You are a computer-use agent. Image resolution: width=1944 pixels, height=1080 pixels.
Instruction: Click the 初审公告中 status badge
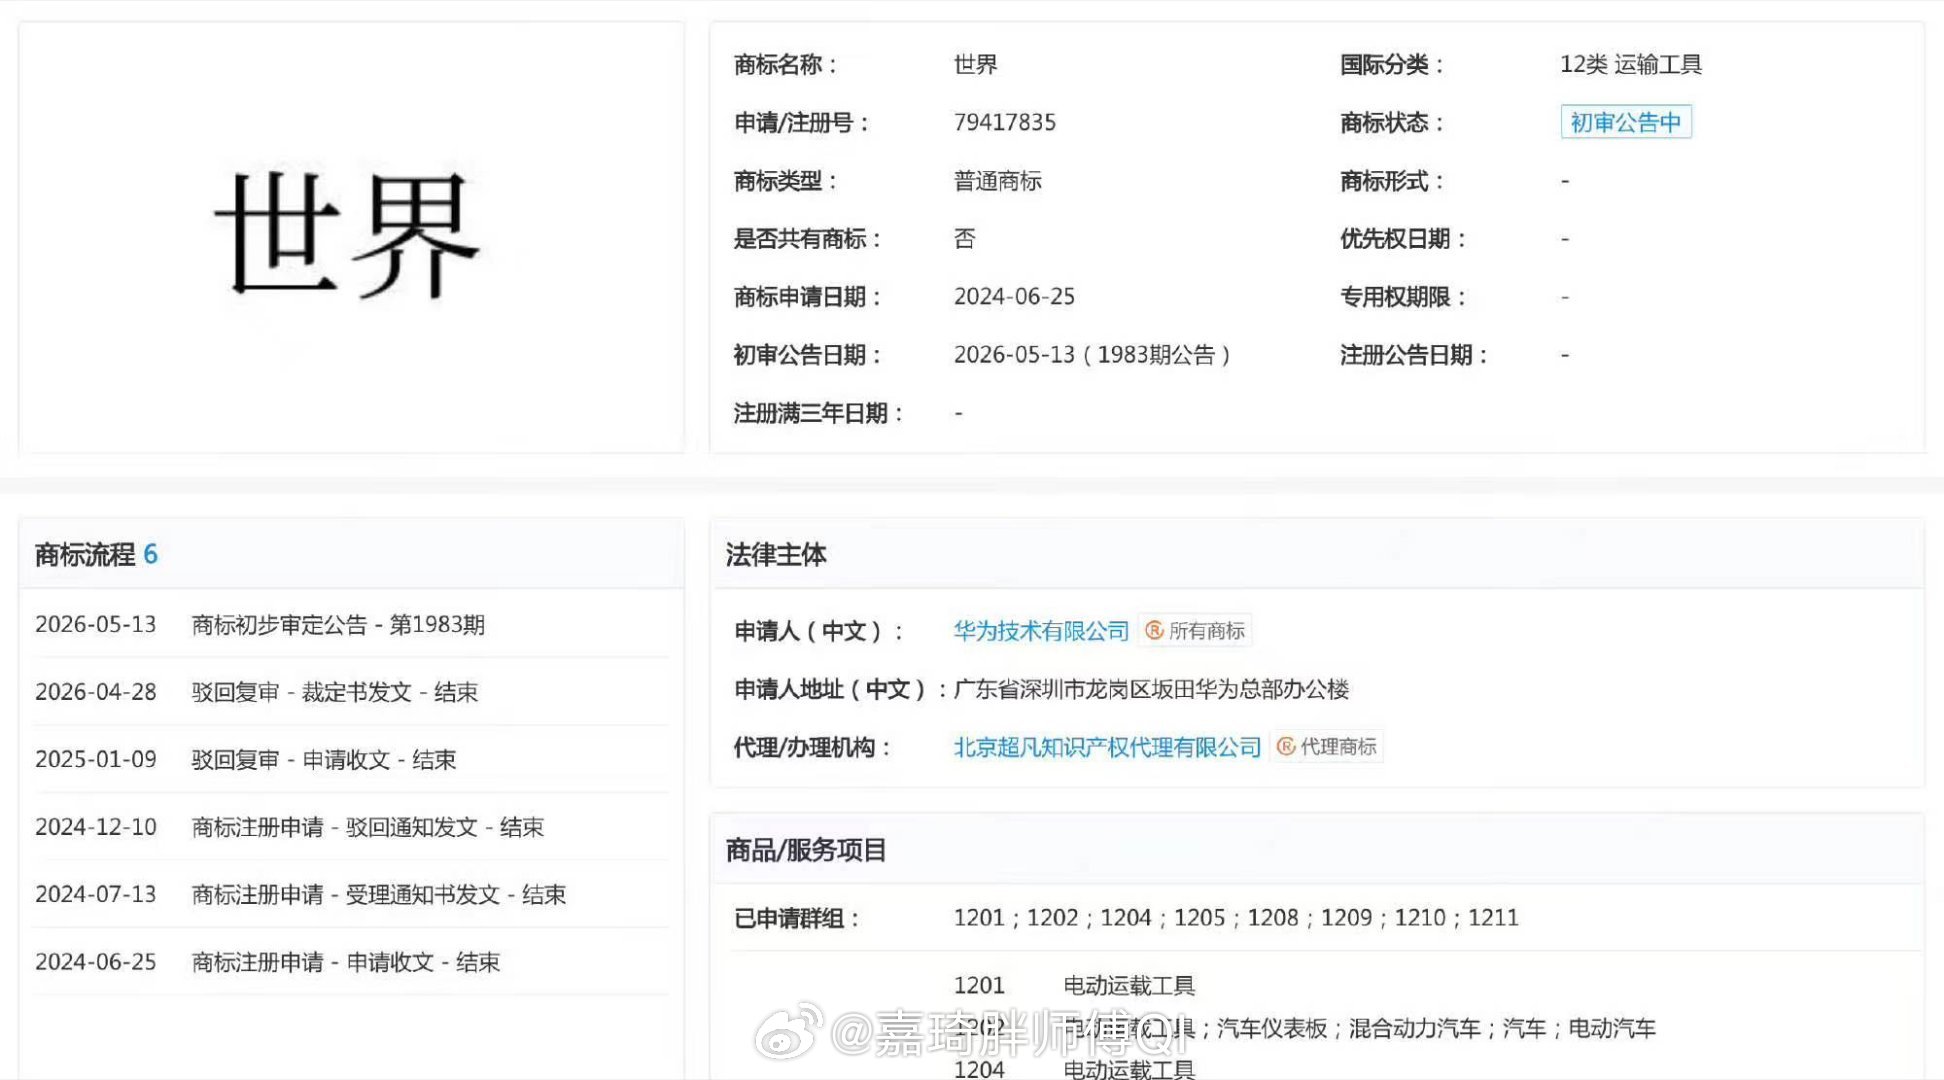click(1626, 122)
